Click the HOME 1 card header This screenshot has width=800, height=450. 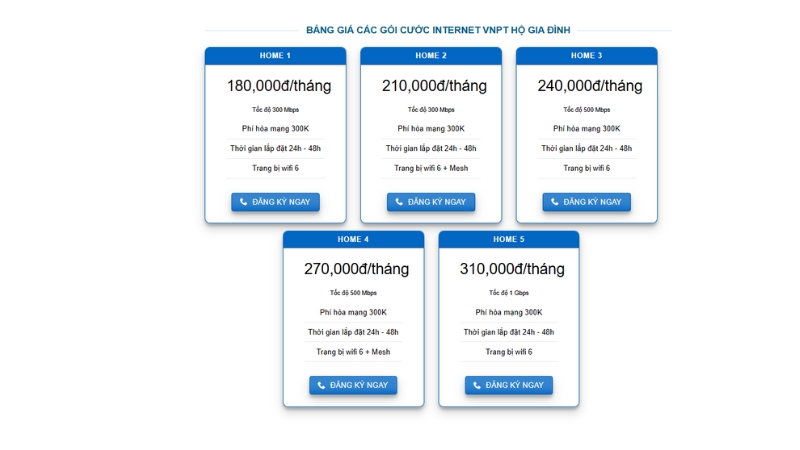276,56
